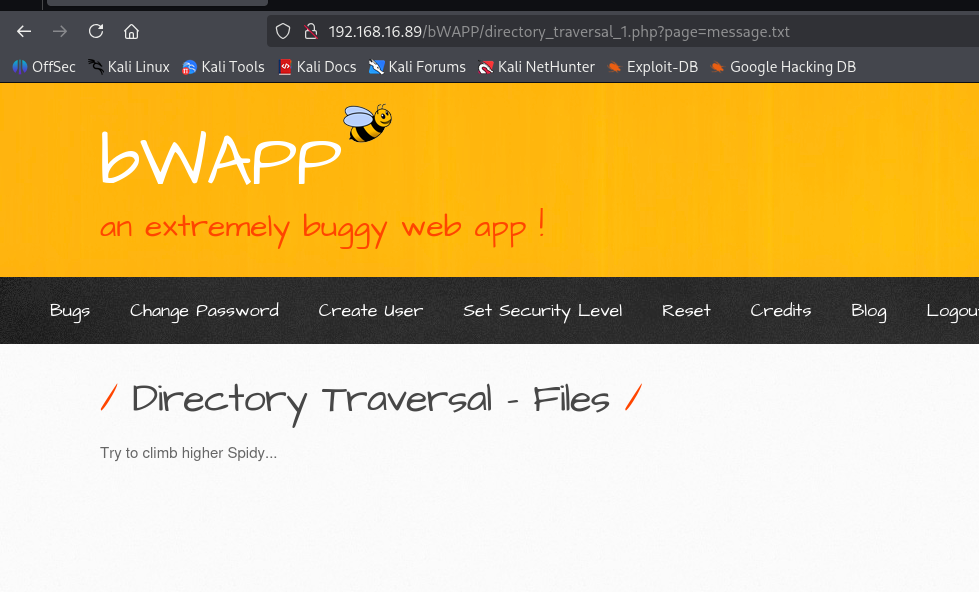Open the OffSec bookmark
Viewport: 979px width, 592px height.
click(x=44, y=67)
